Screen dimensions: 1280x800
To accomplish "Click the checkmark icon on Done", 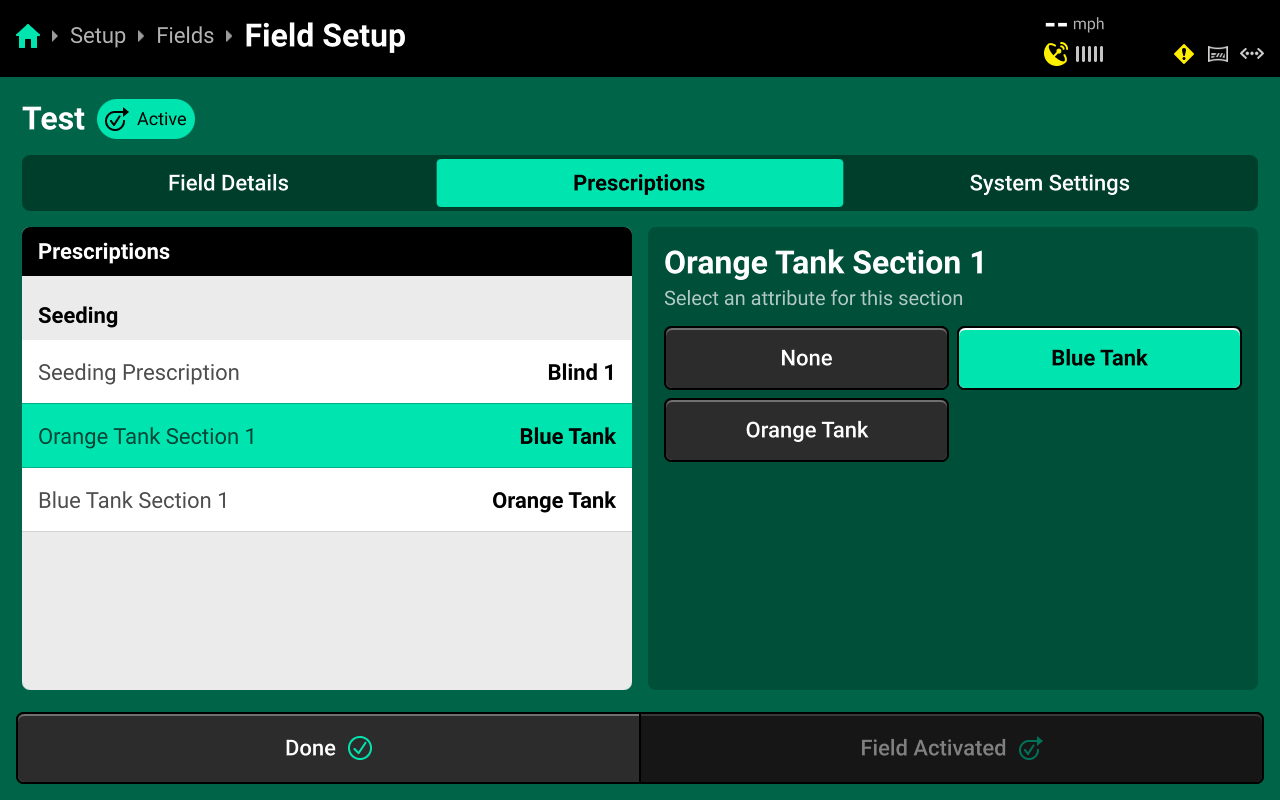I will coord(360,748).
